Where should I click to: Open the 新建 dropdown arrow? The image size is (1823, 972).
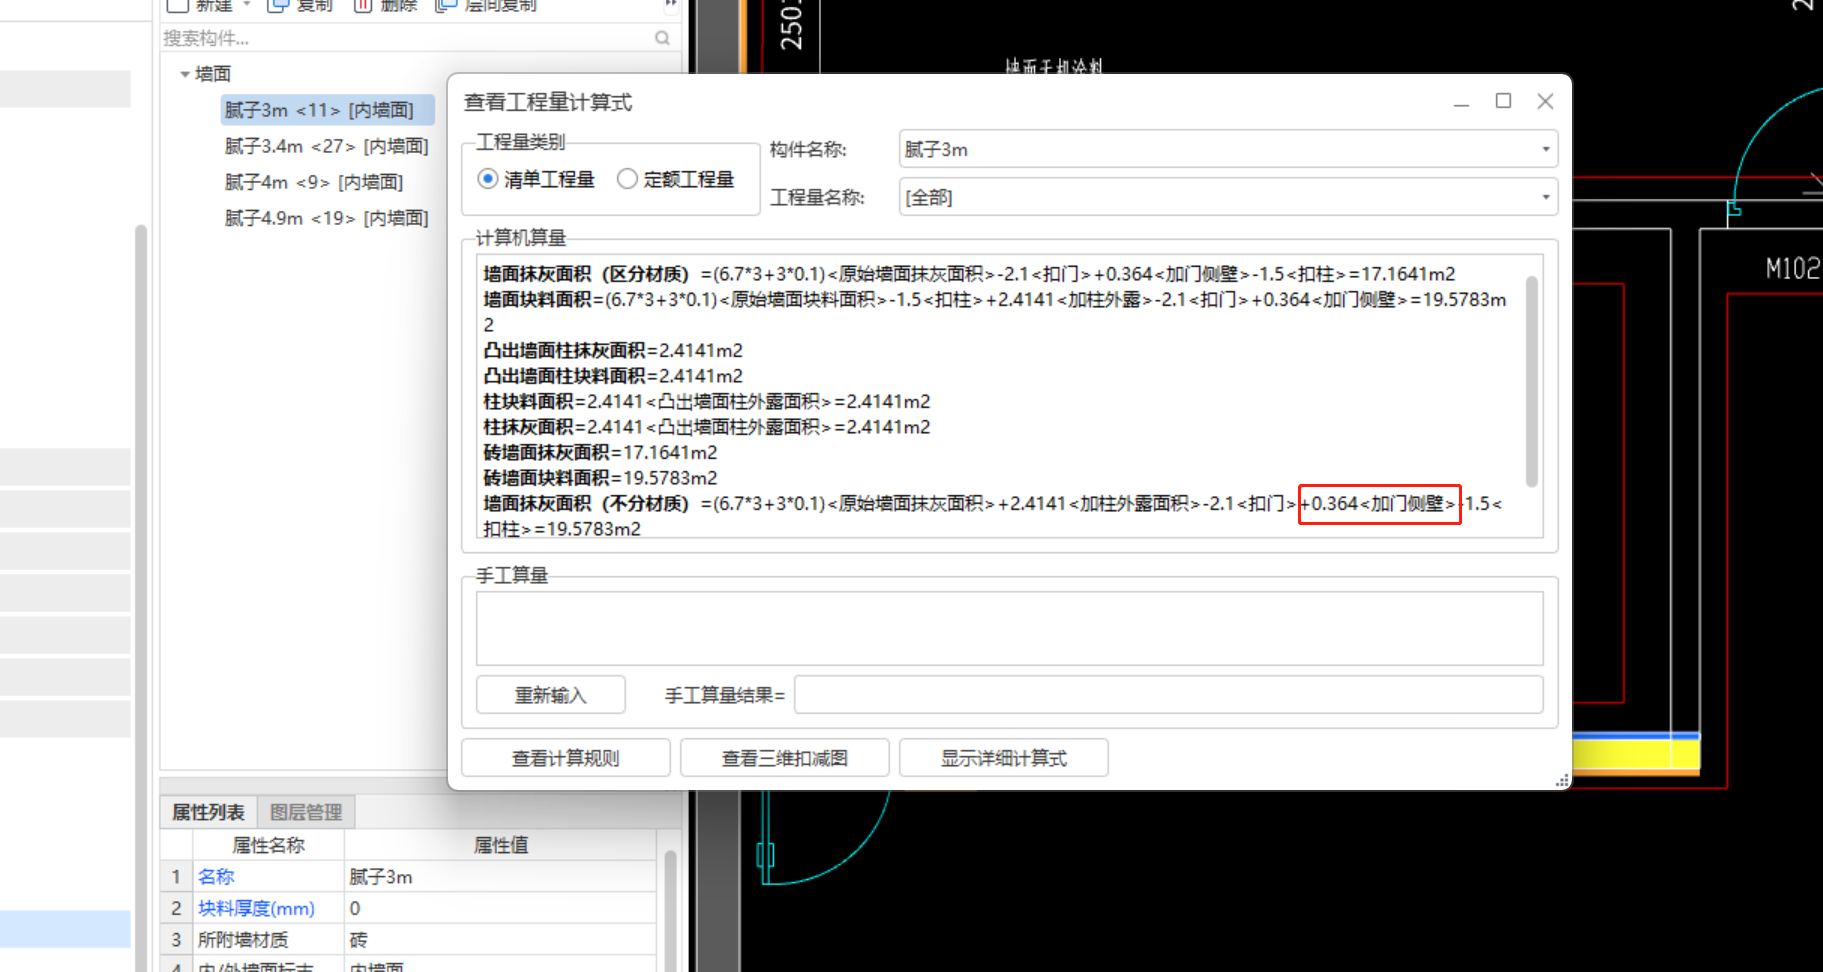[x=247, y=5]
